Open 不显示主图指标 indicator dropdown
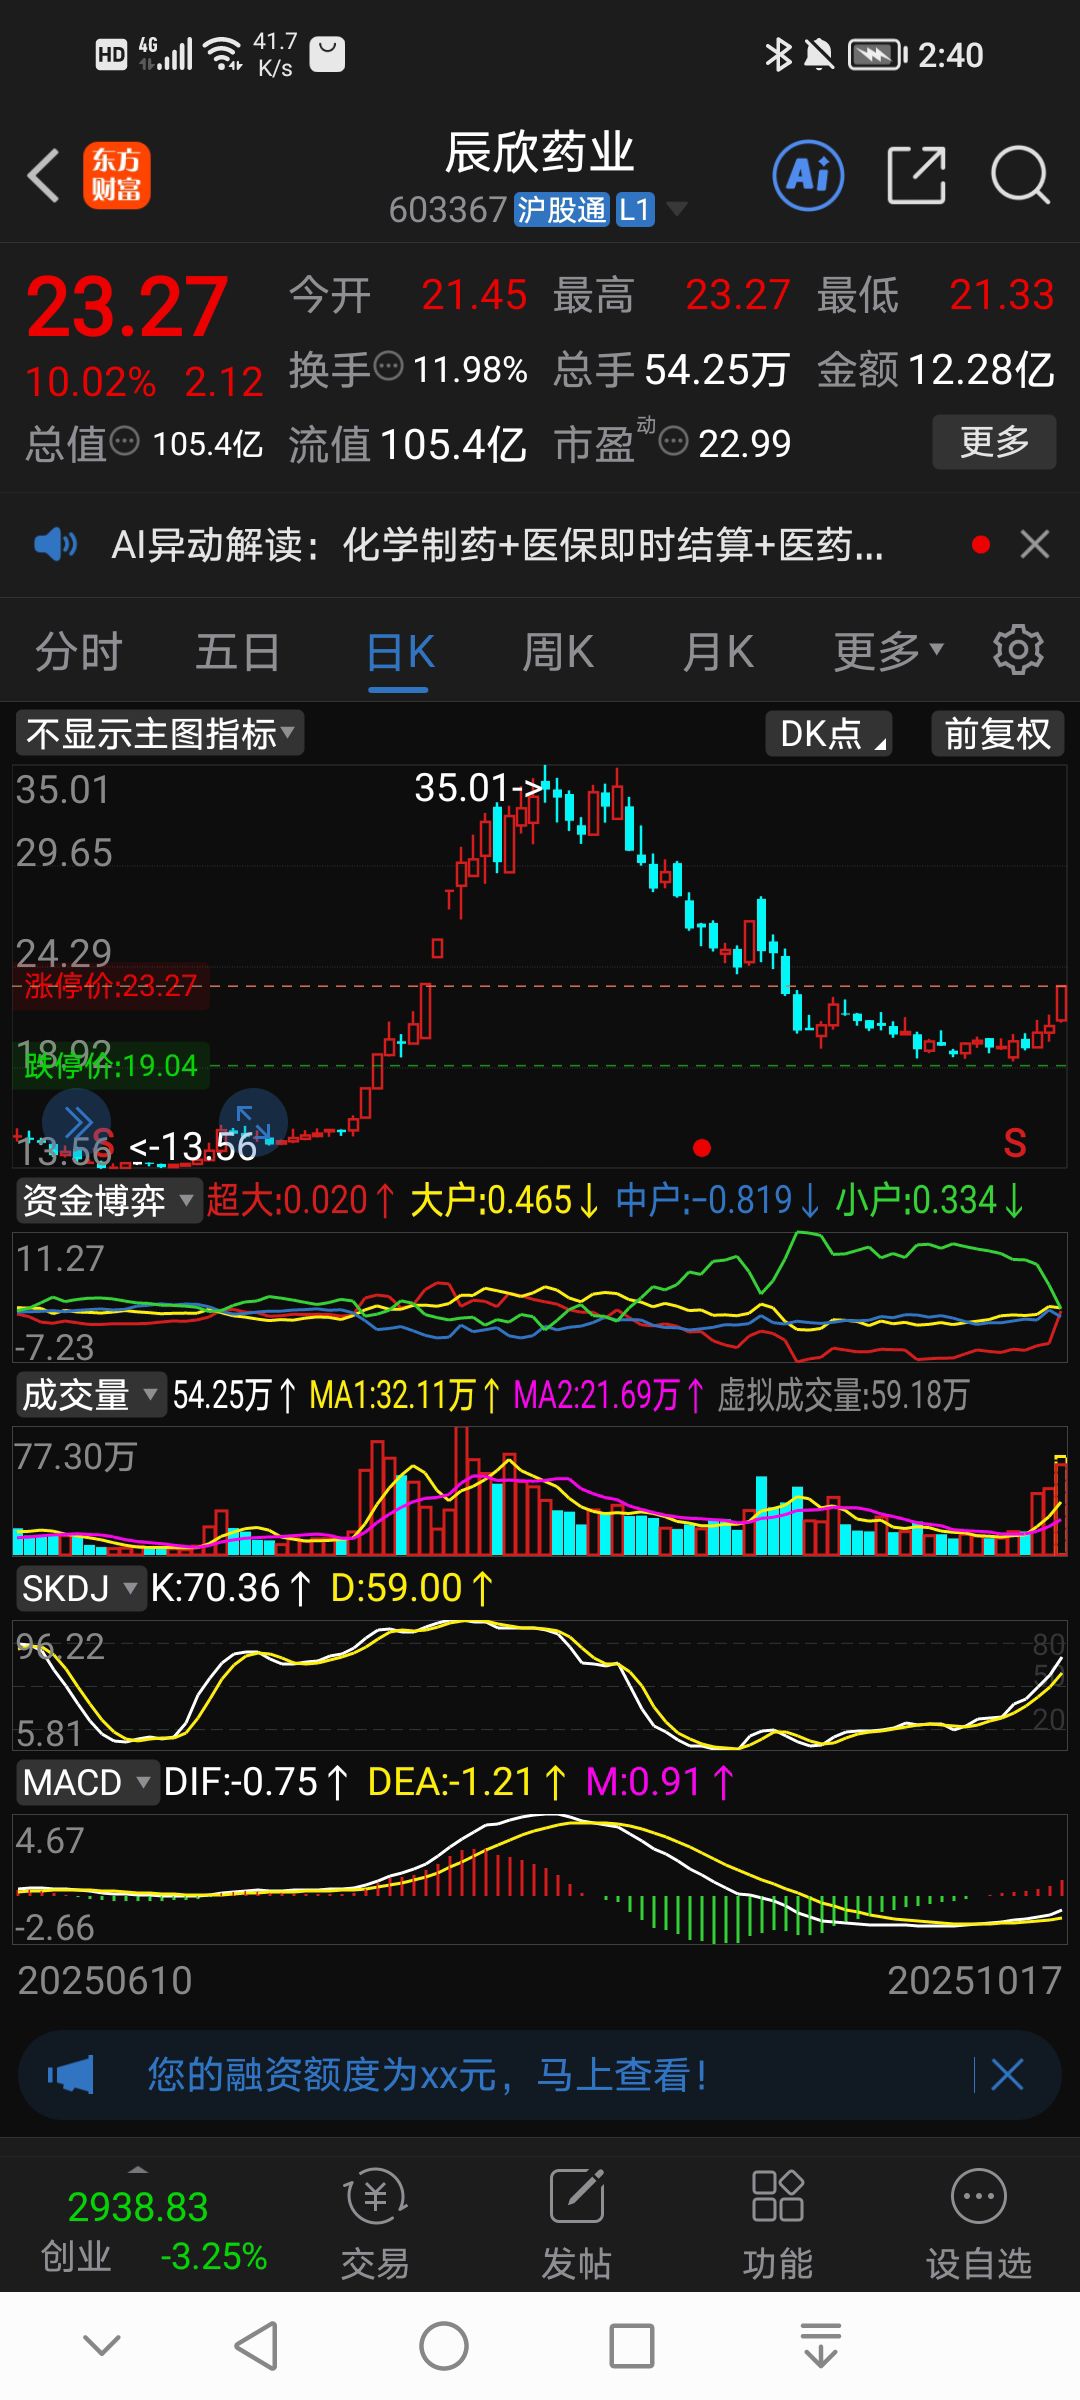The height and width of the screenshot is (2400, 1080). (160, 733)
